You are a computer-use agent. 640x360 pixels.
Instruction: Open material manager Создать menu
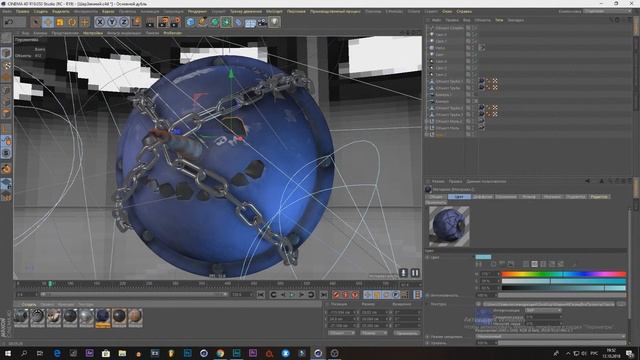coord(29,304)
